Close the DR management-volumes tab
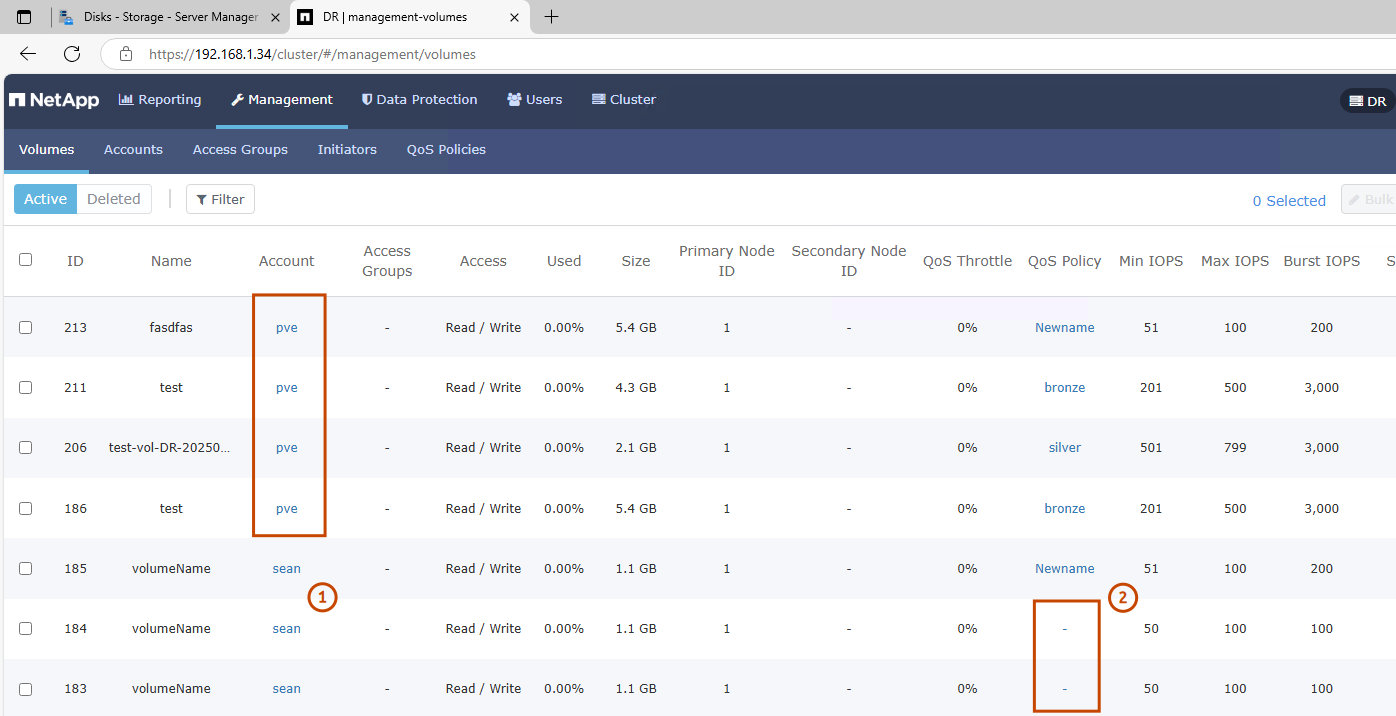This screenshot has width=1396, height=716. point(514,17)
